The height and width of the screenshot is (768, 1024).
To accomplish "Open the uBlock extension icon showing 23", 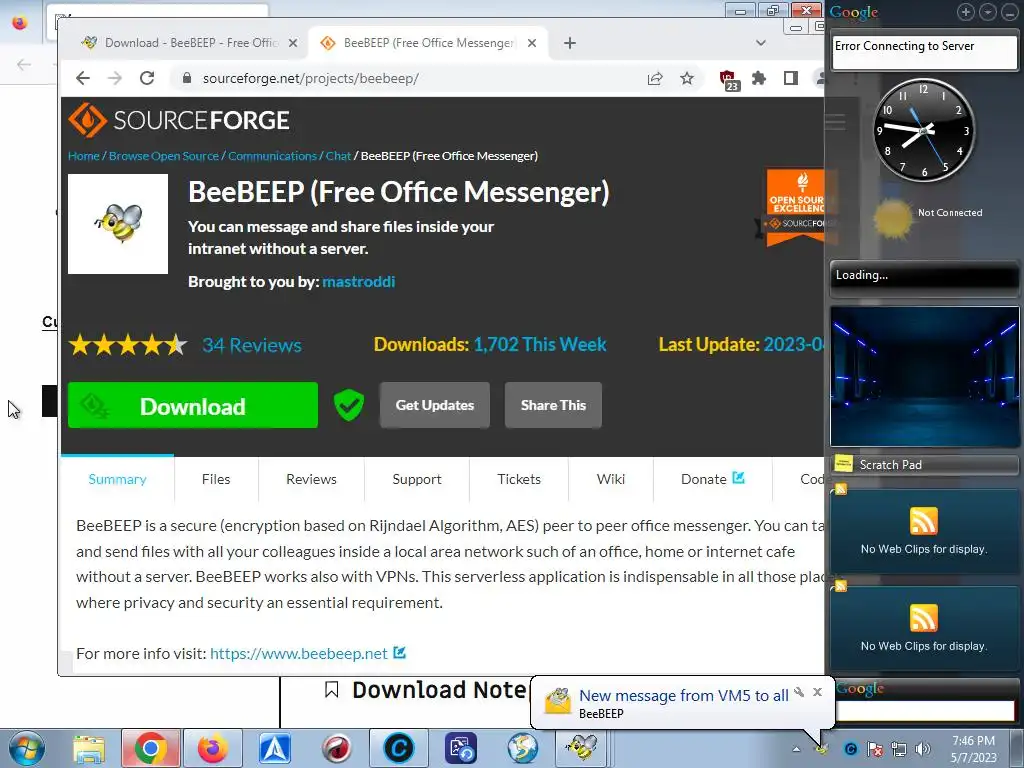I will (729, 80).
